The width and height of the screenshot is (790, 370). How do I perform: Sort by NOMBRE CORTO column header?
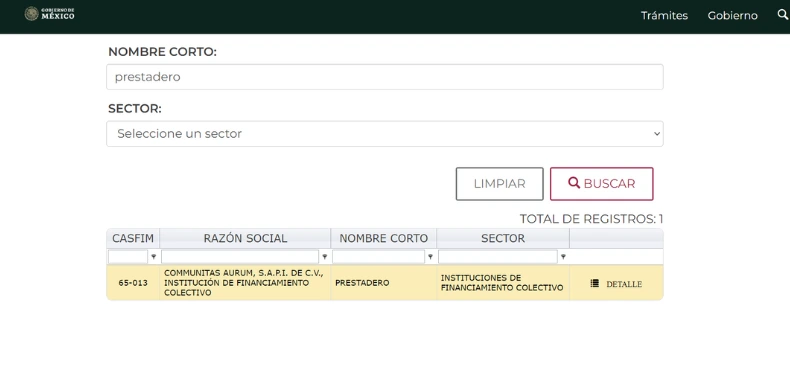(x=383, y=238)
